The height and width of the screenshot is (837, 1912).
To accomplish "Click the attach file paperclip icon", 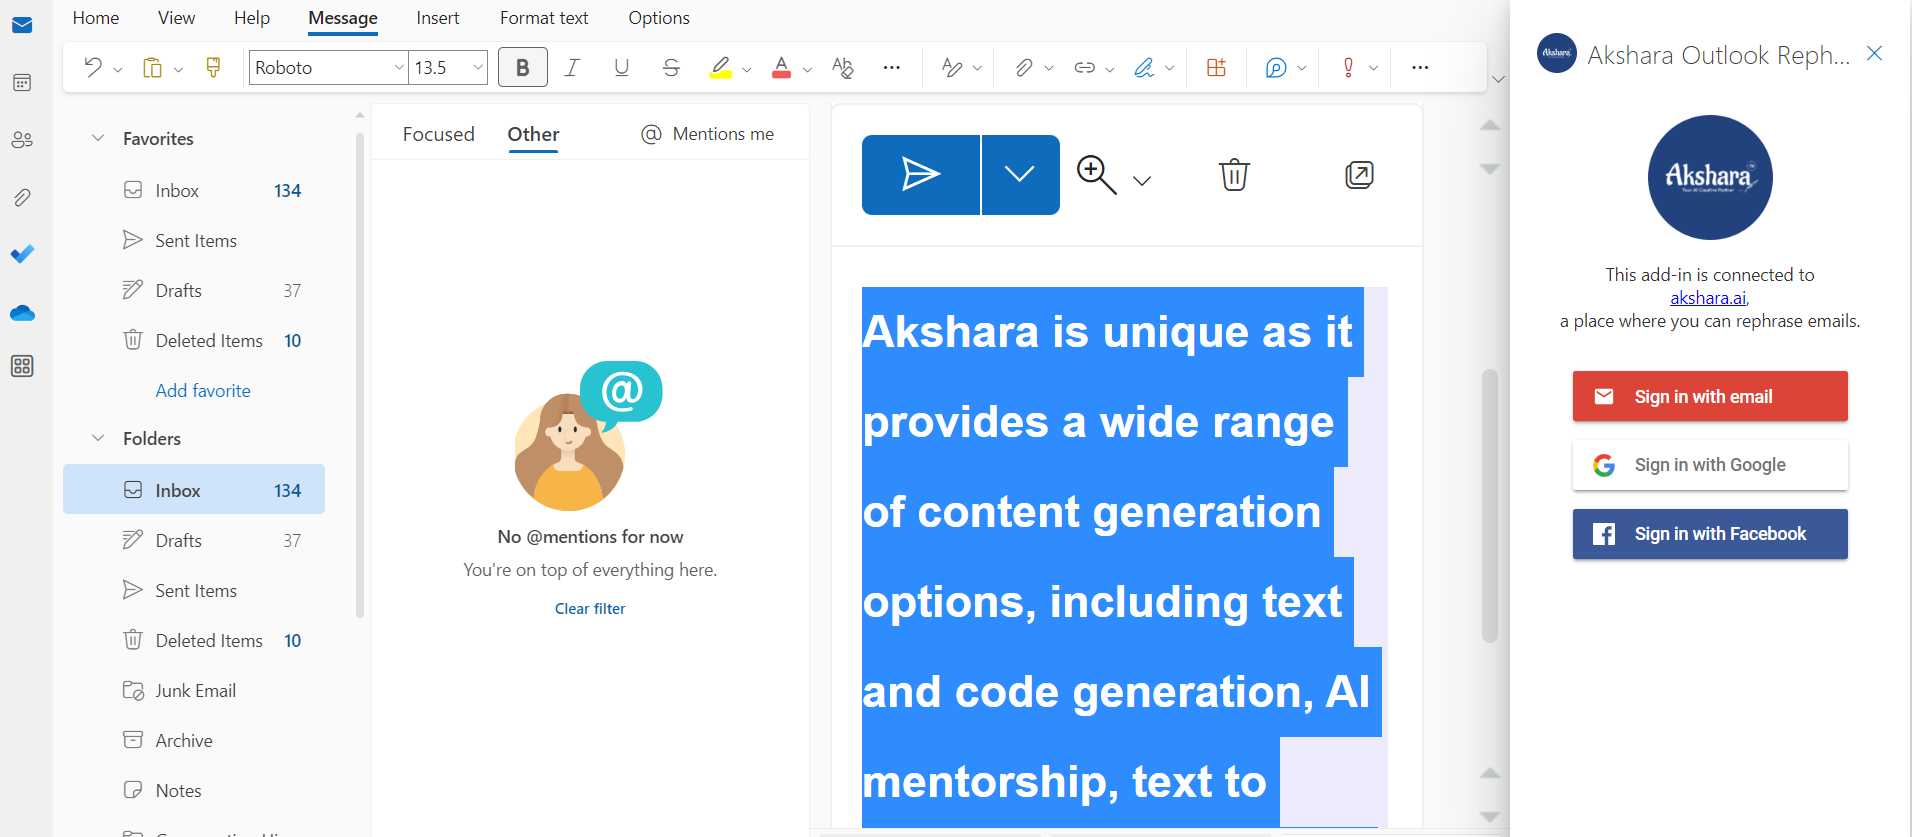I will (1023, 67).
